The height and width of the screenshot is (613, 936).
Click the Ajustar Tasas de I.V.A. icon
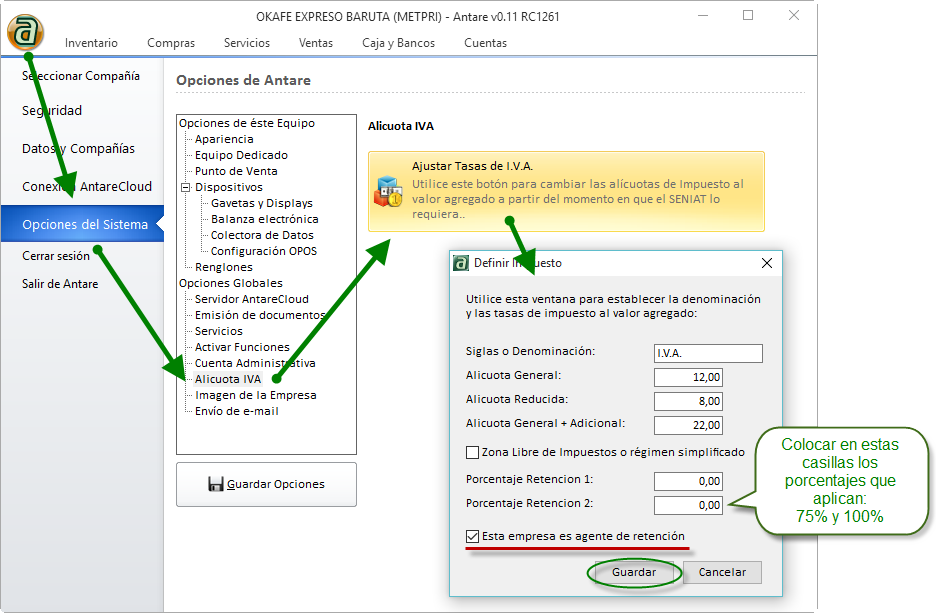point(387,191)
